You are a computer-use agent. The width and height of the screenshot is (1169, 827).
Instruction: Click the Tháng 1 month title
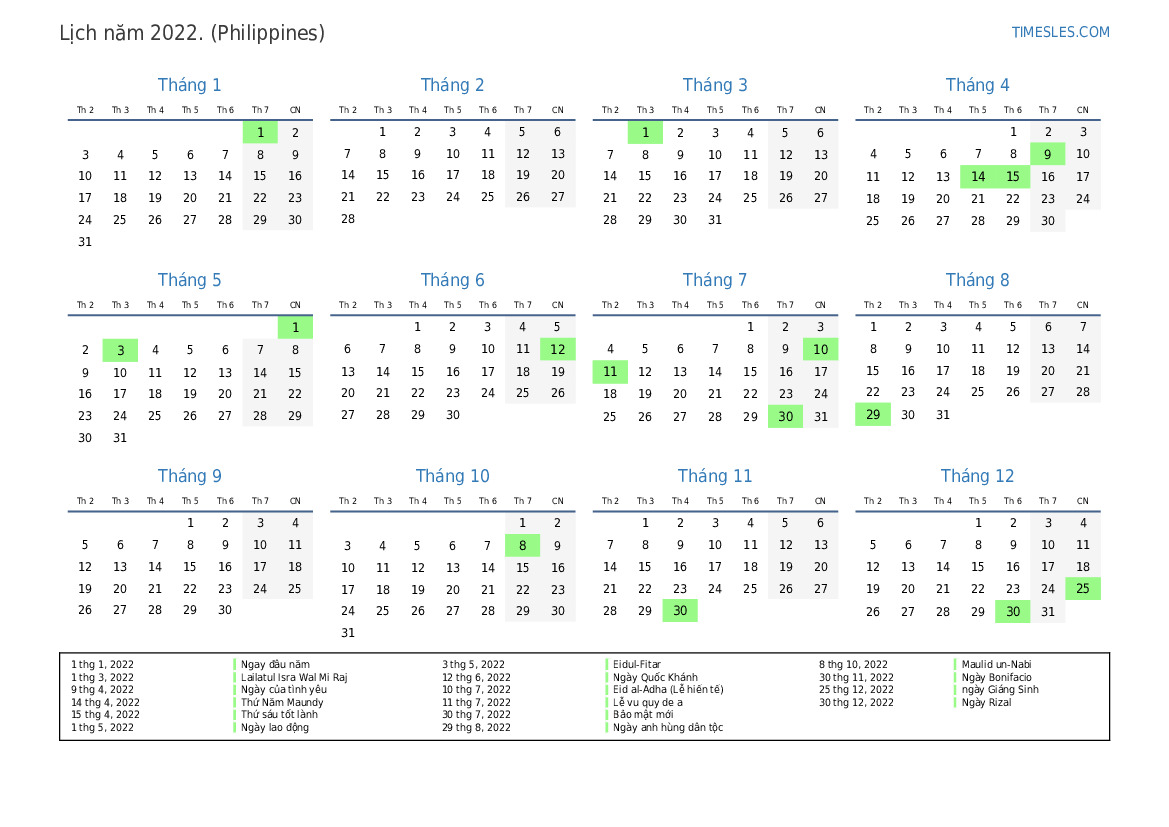(x=190, y=85)
